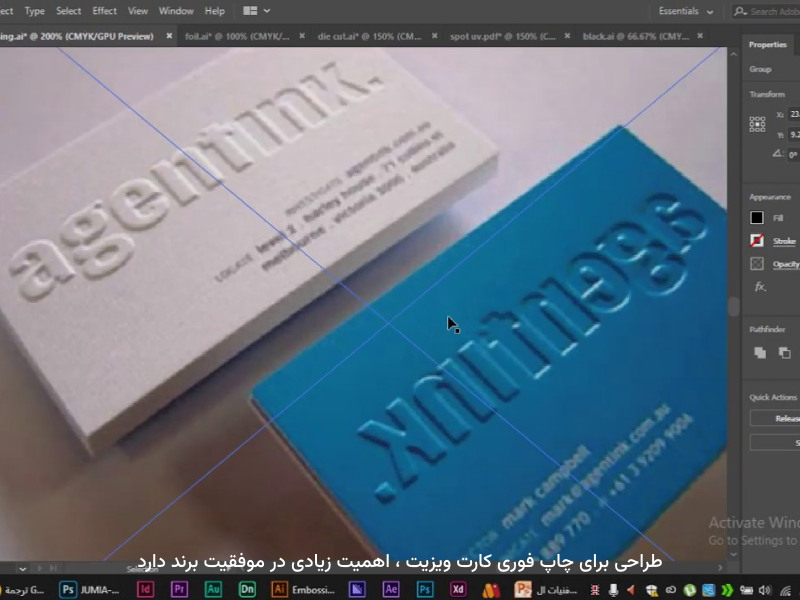Click the purple icon next to Embossi...
The width and height of the screenshot is (800, 600).
357,590
